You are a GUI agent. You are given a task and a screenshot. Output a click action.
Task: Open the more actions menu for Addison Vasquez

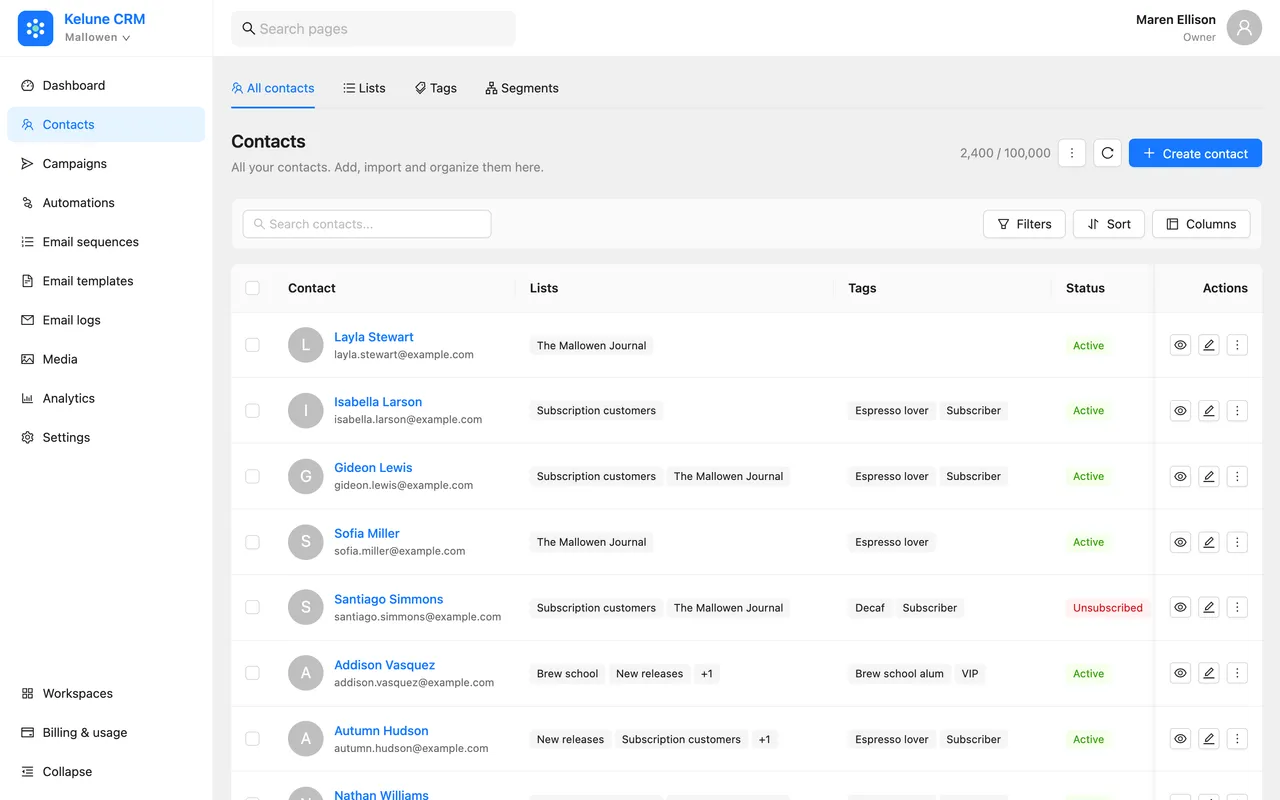tap(1237, 673)
